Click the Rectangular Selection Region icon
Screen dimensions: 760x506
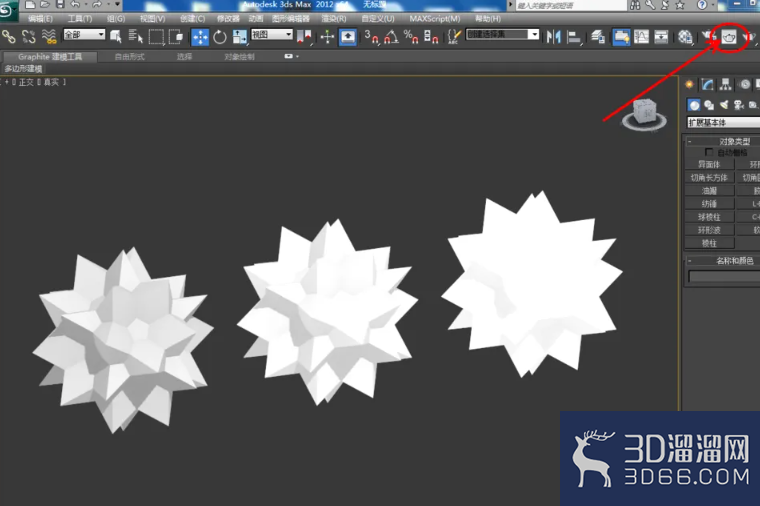(x=156, y=37)
